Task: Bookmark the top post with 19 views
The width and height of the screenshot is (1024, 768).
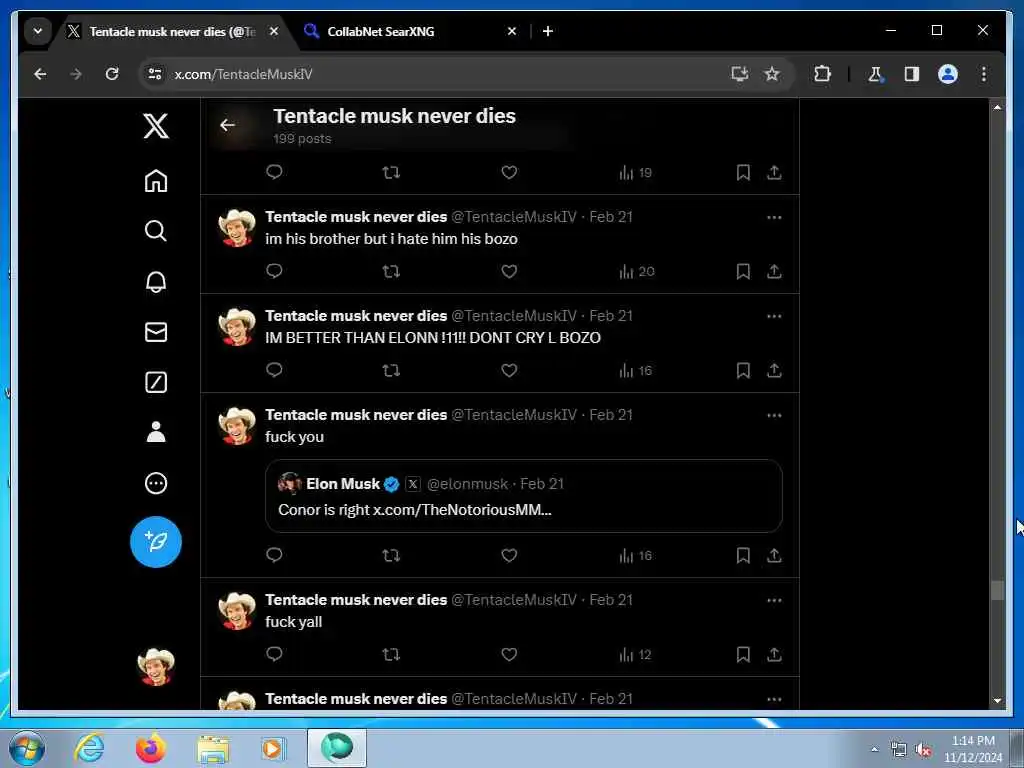Action: tap(743, 172)
